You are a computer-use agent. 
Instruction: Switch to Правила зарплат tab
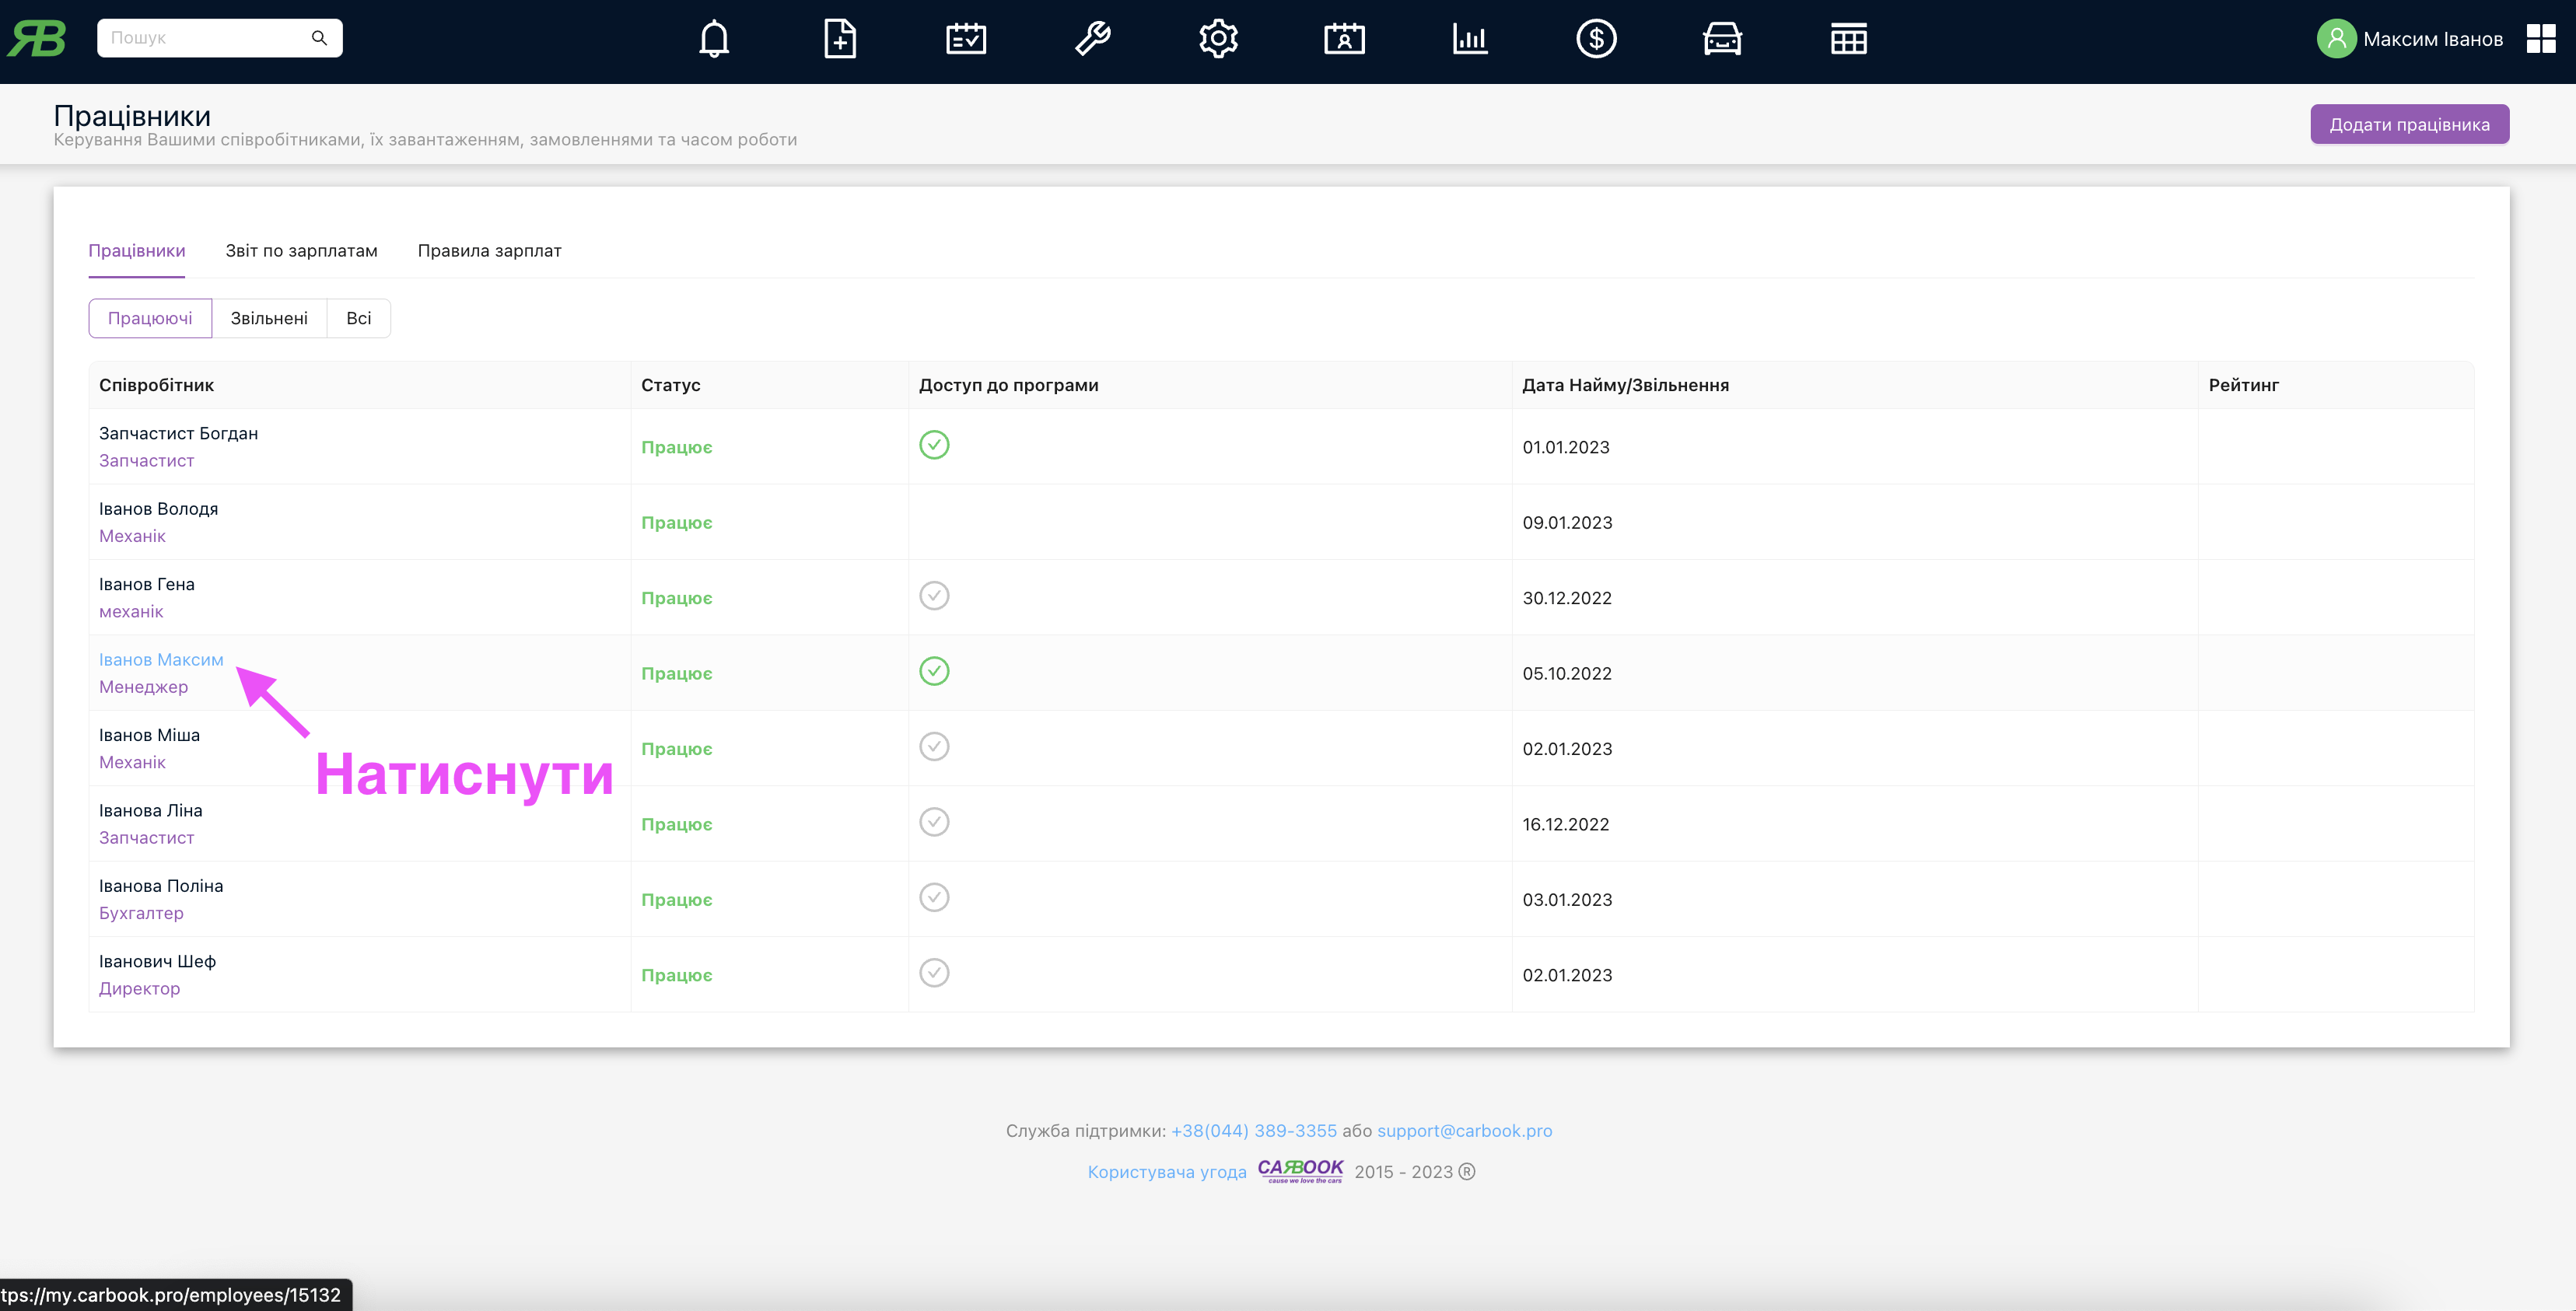coord(489,251)
